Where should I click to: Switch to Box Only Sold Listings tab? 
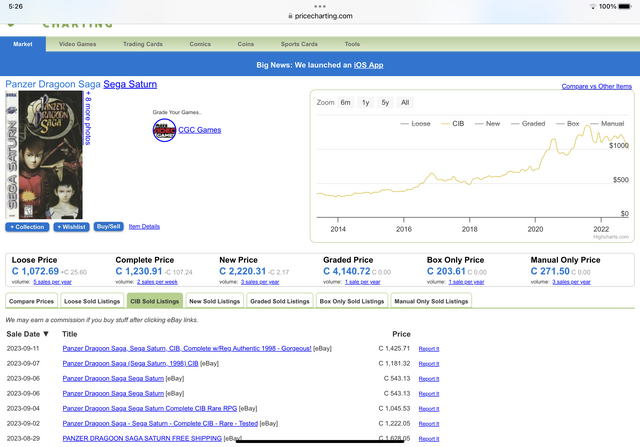[352, 301]
